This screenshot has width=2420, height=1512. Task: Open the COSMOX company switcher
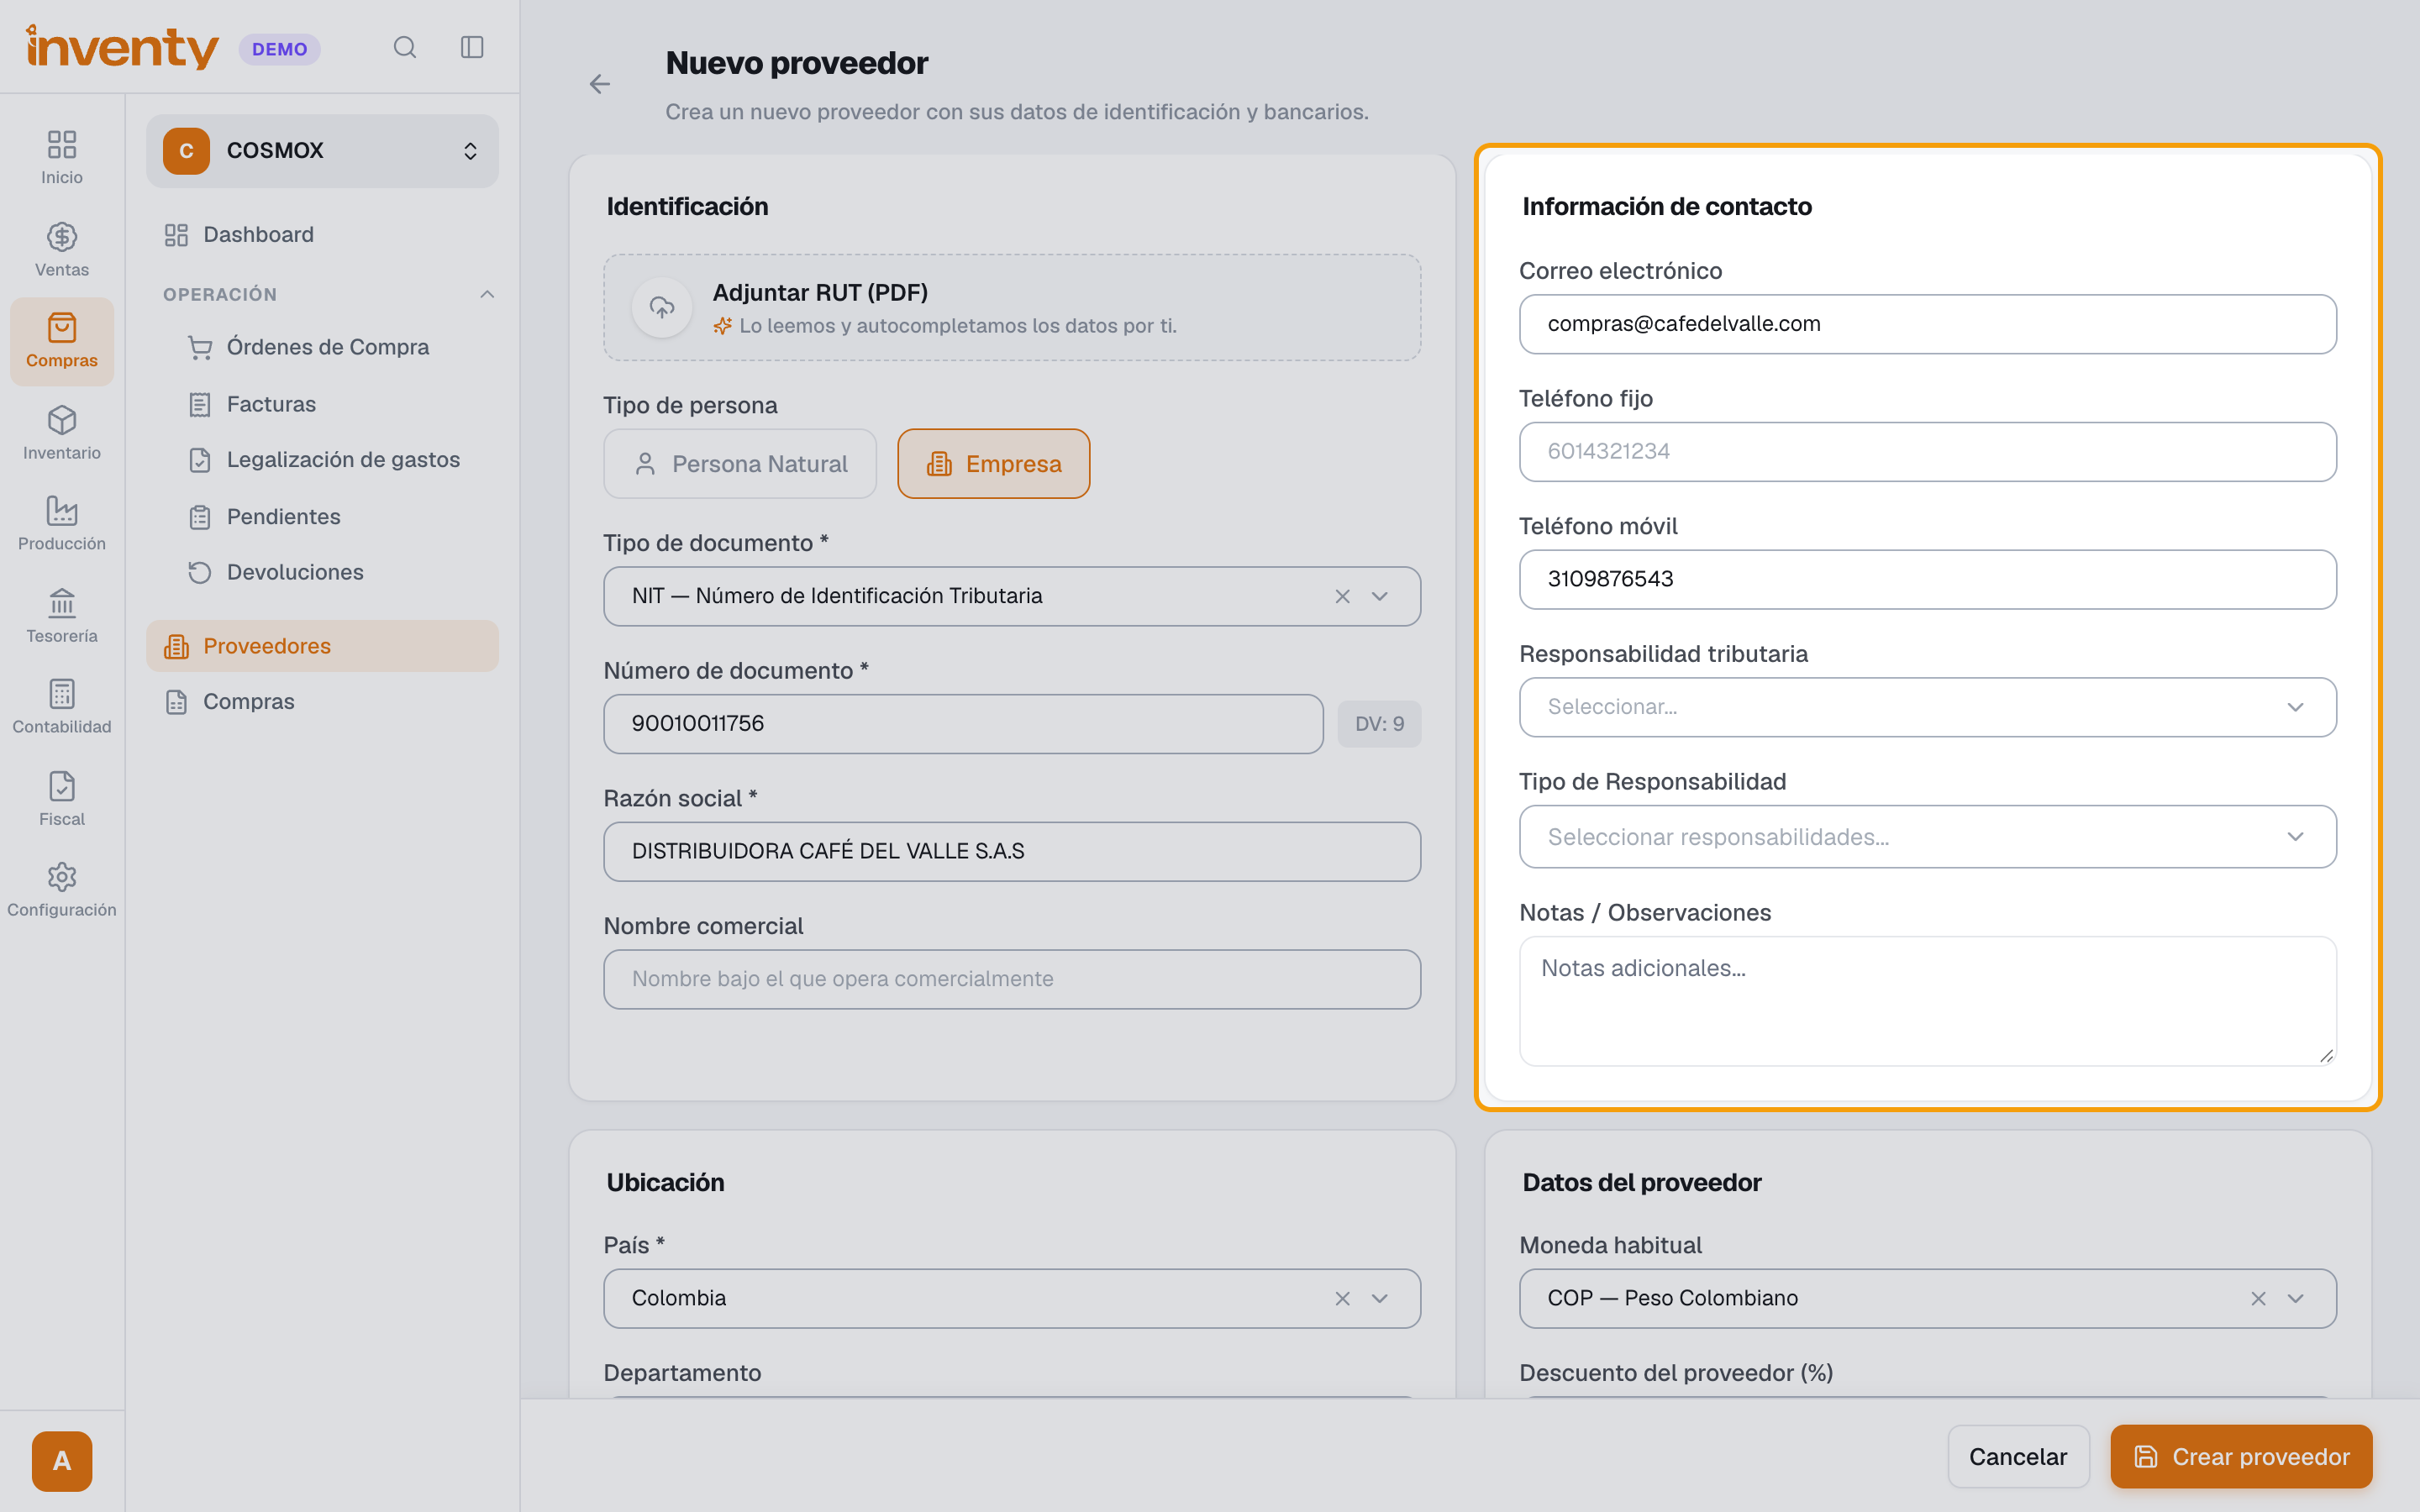pyautogui.click(x=322, y=151)
